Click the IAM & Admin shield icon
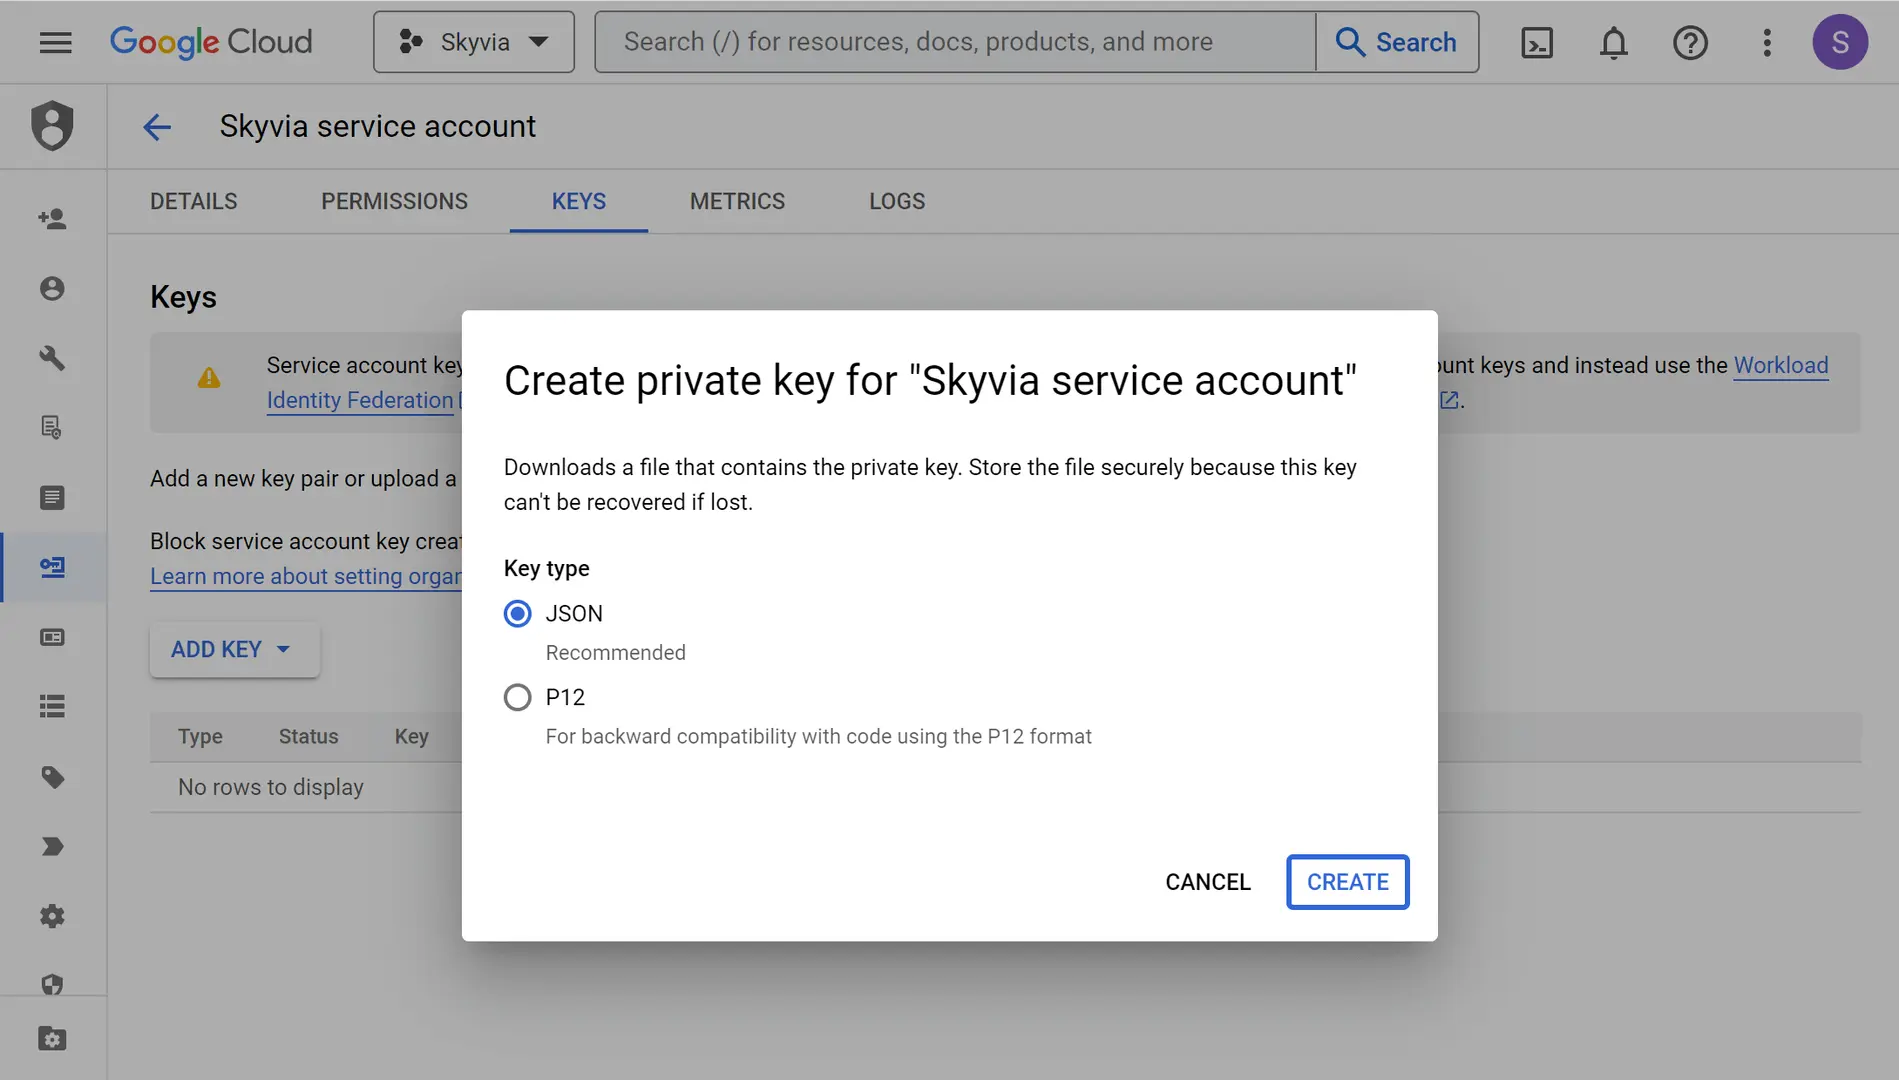Screen dimensions: 1899x1080 point(52,126)
